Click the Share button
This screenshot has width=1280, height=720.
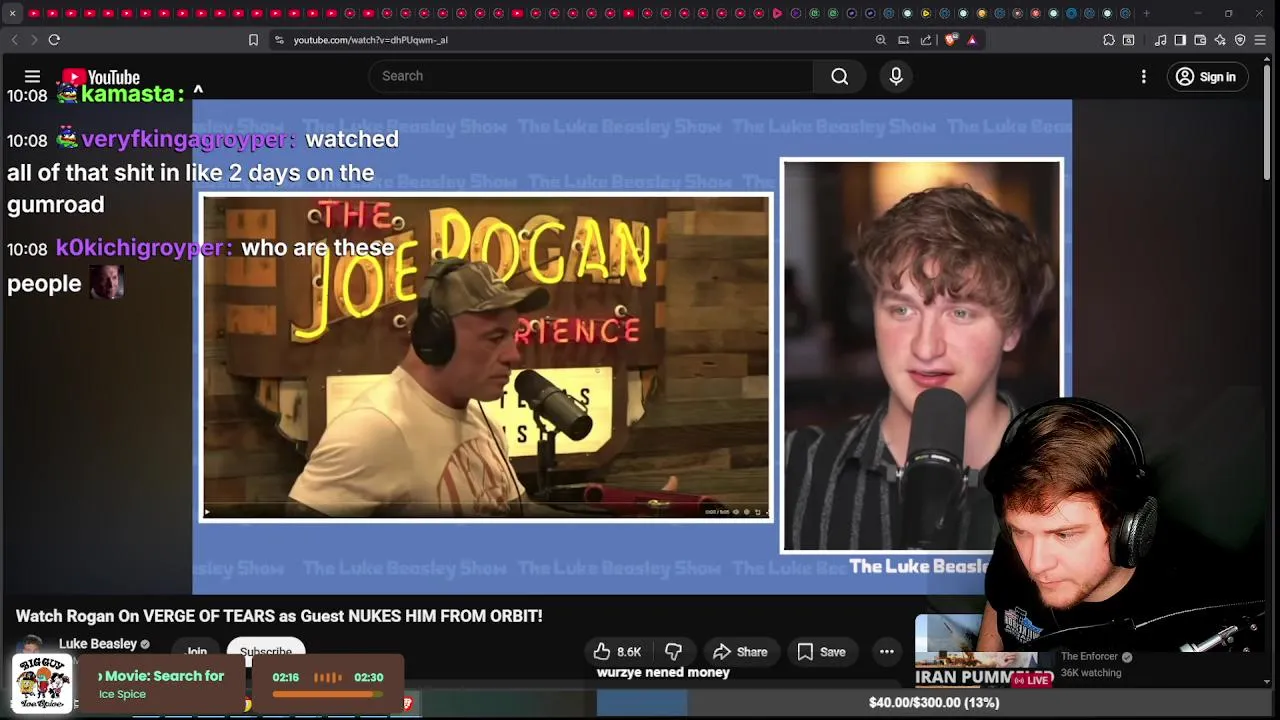(x=739, y=652)
